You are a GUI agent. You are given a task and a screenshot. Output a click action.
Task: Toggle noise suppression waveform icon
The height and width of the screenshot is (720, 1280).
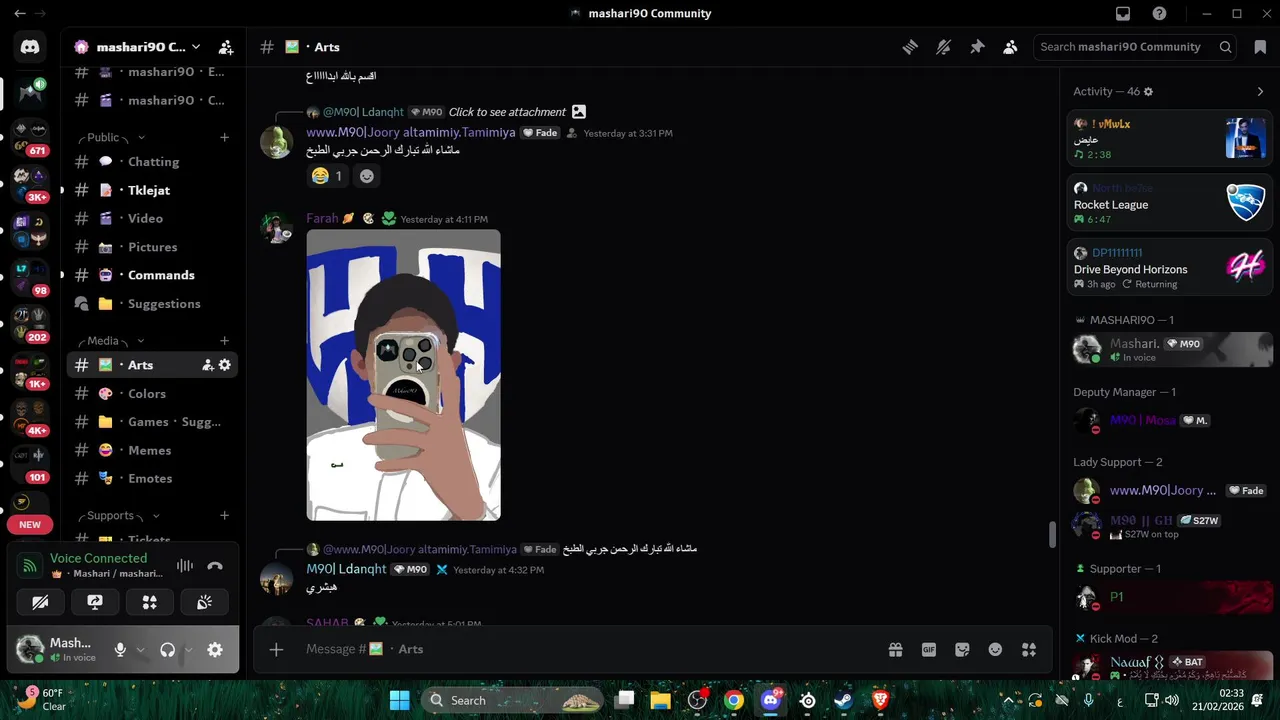185,566
